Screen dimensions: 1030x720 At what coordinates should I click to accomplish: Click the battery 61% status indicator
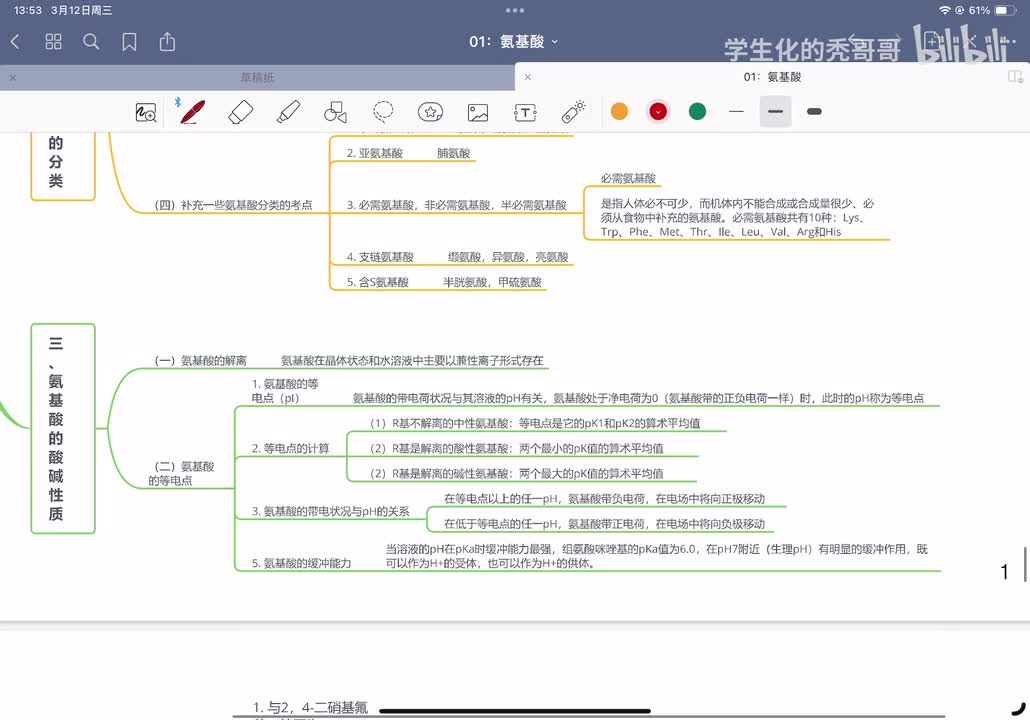[992, 11]
